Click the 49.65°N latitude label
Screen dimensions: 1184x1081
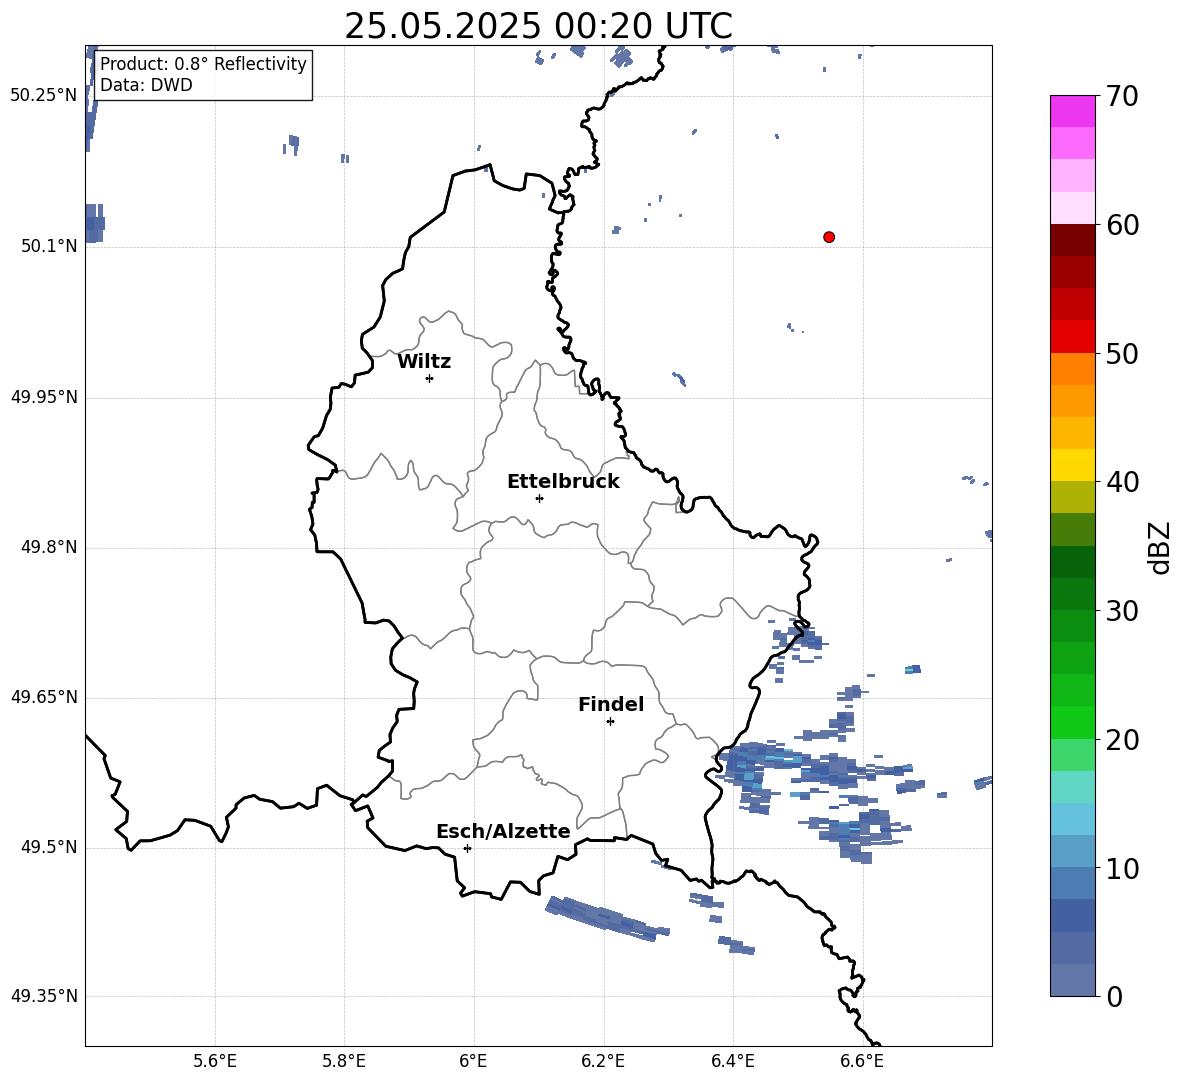tap(44, 697)
